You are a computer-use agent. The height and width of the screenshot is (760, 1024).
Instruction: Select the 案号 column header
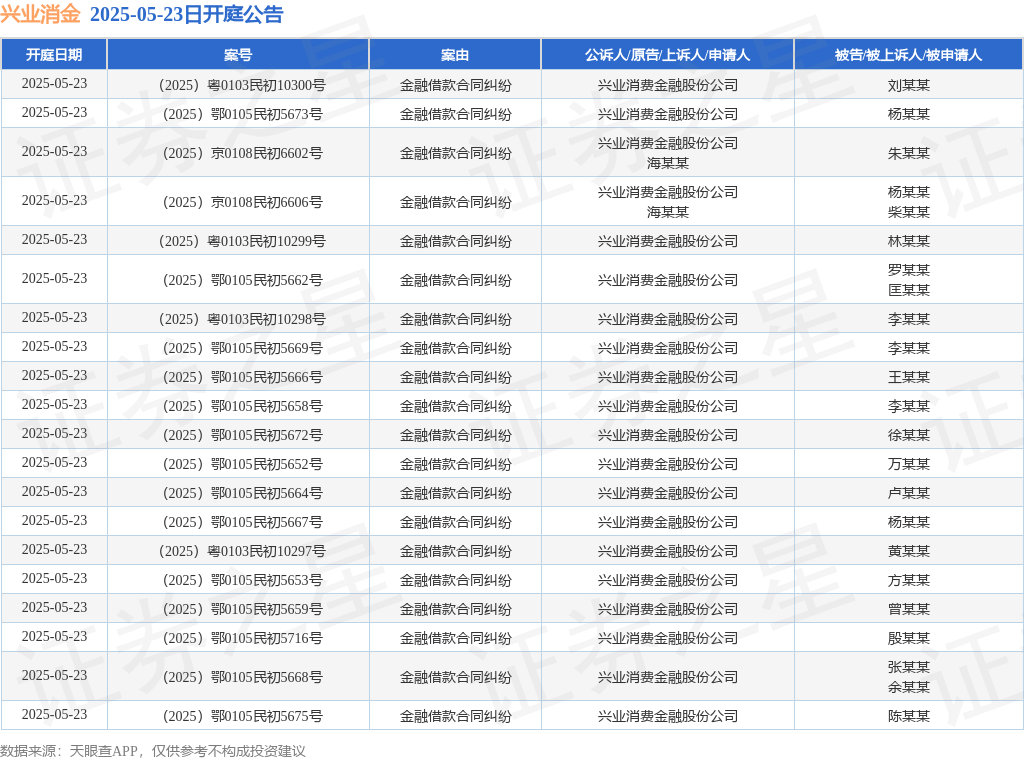coord(238,55)
